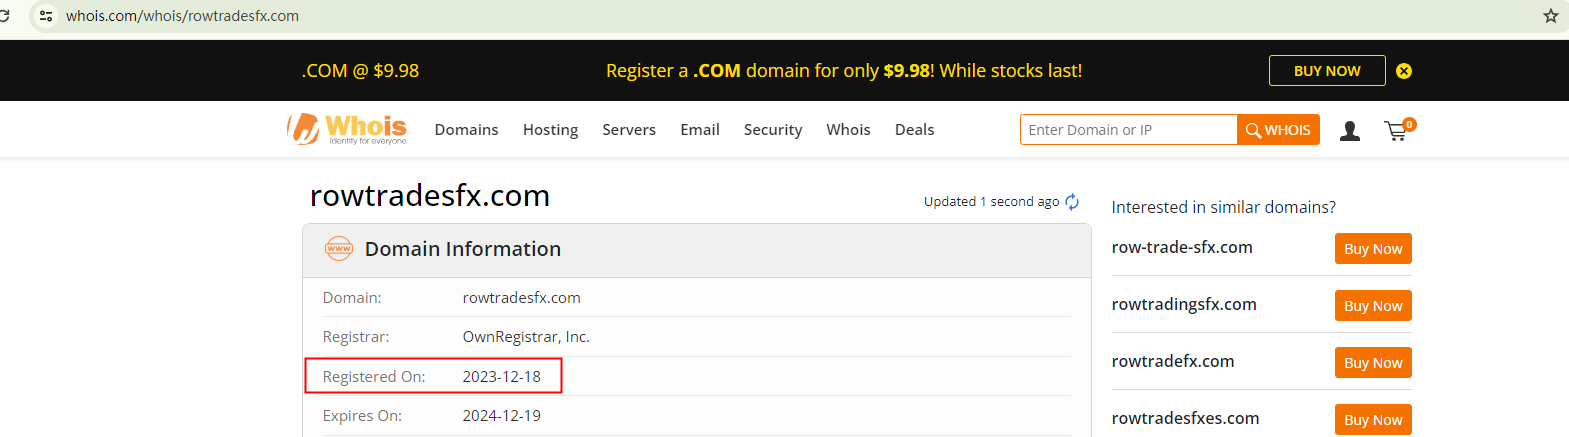The width and height of the screenshot is (1569, 437).
Task: Click the browser address bar URL
Action: click(183, 16)
